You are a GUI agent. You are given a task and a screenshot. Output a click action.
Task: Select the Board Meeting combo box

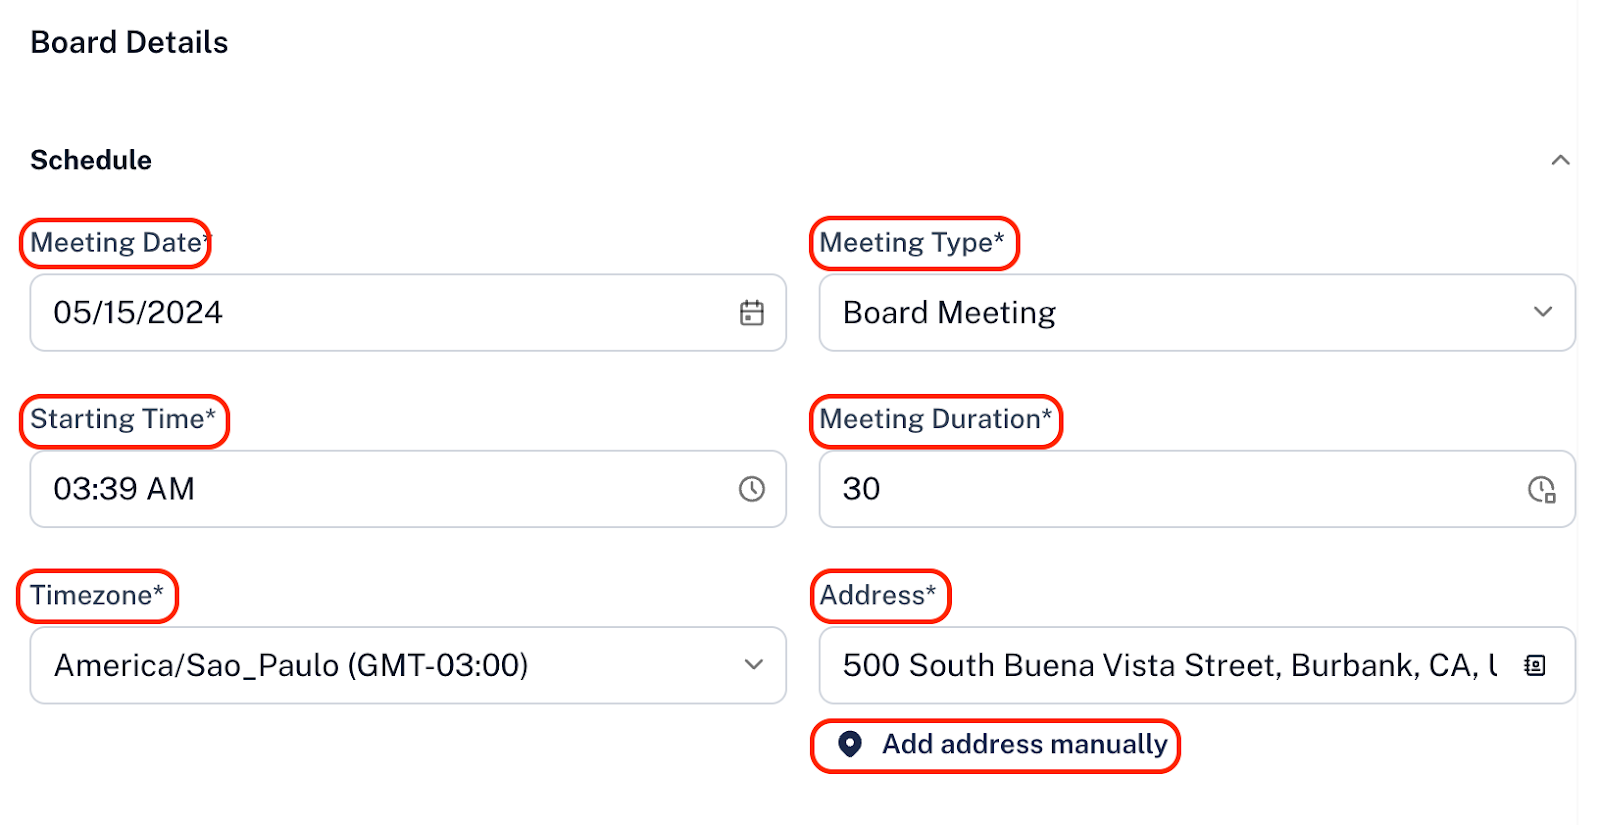click(x=1197, y=313)
